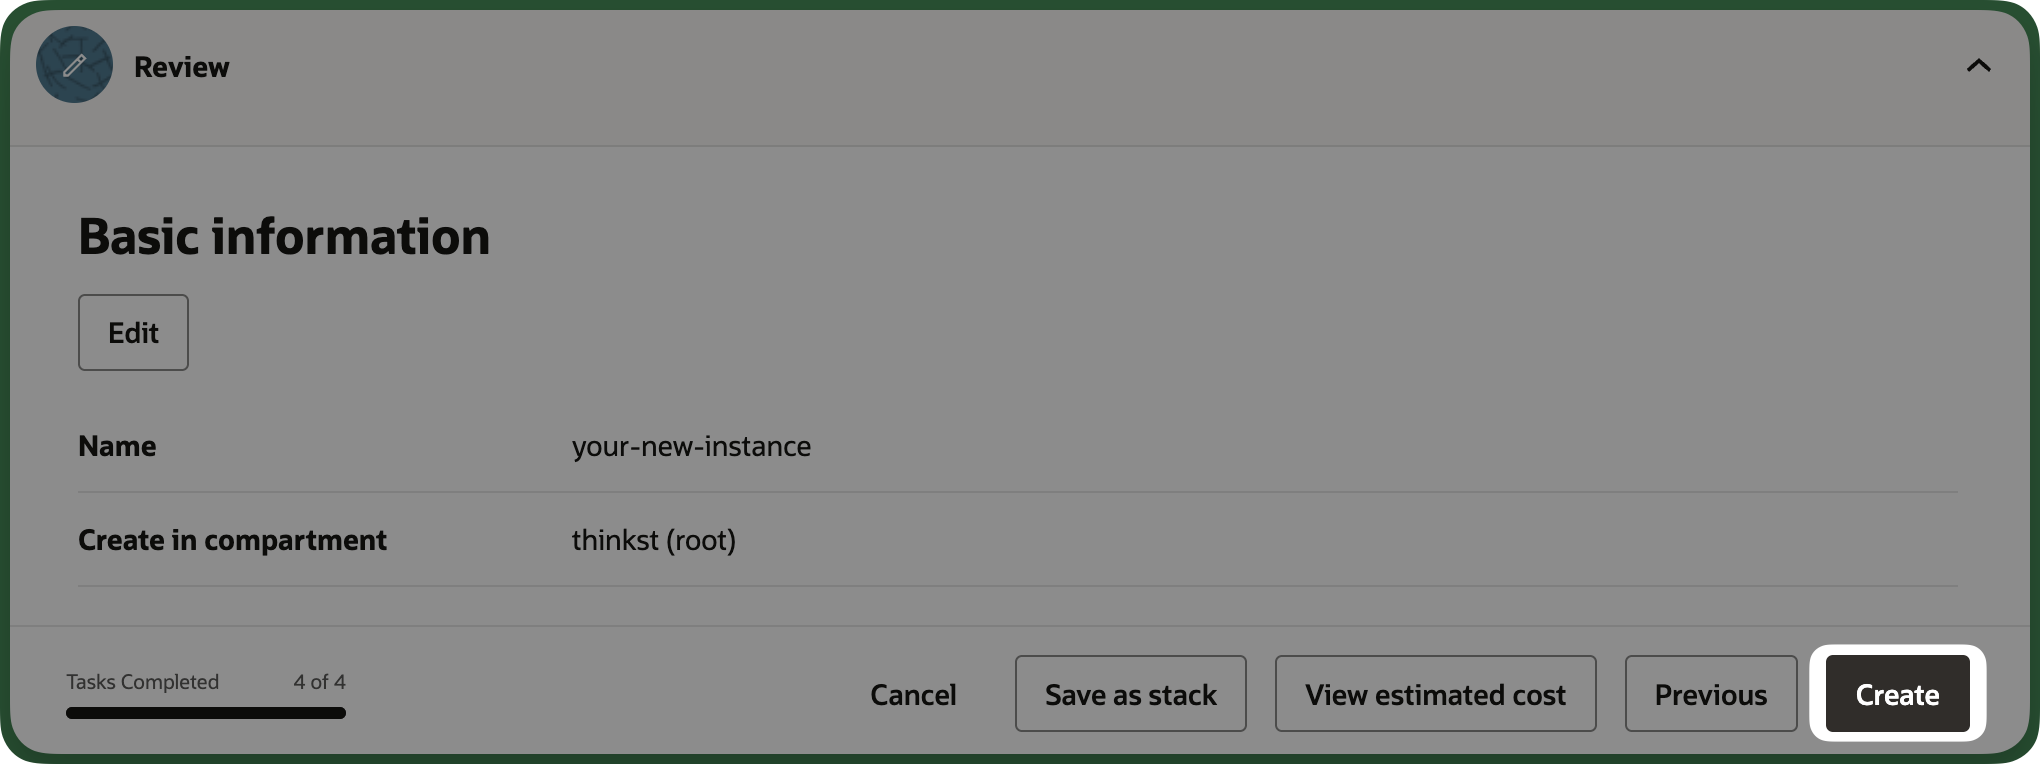This screenshot has width=2040, height=764.
Task: Collapse the Review section with the chevron
Action: pos(1978,66)
